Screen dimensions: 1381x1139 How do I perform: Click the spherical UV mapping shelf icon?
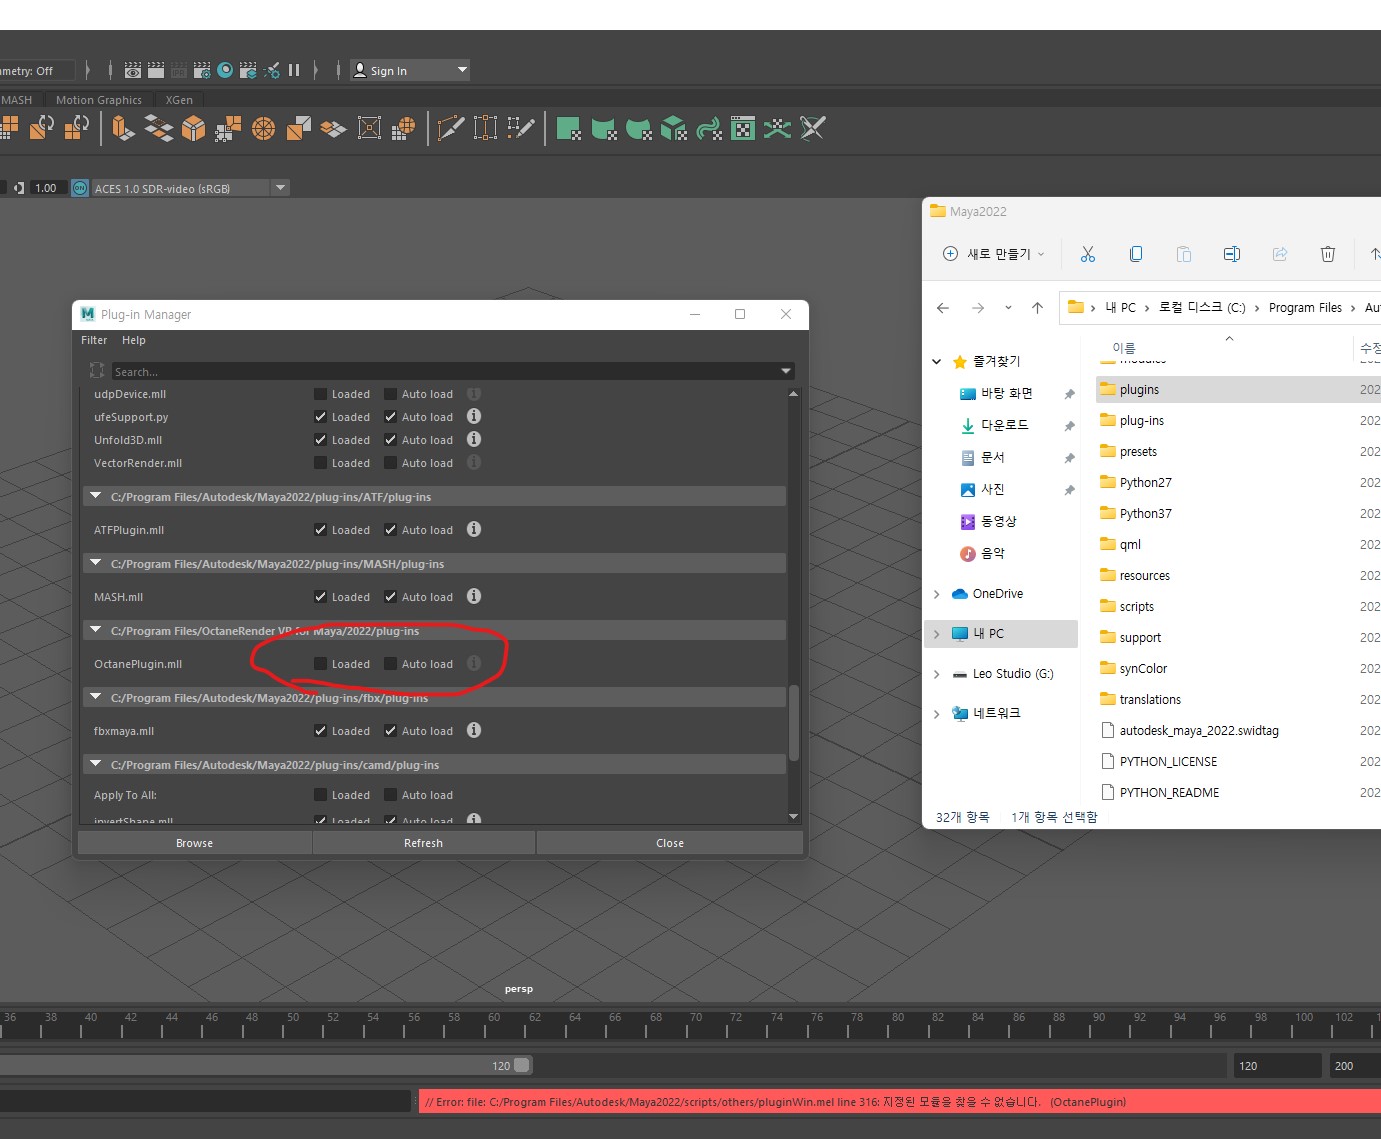tap(264, 128)
